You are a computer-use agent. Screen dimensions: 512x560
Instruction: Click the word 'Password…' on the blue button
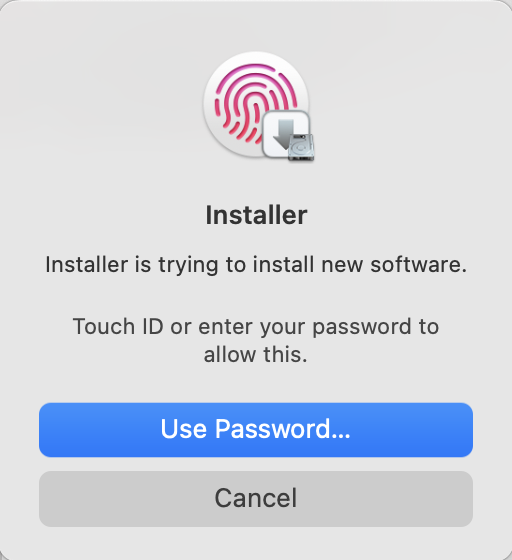click(282, 429)
